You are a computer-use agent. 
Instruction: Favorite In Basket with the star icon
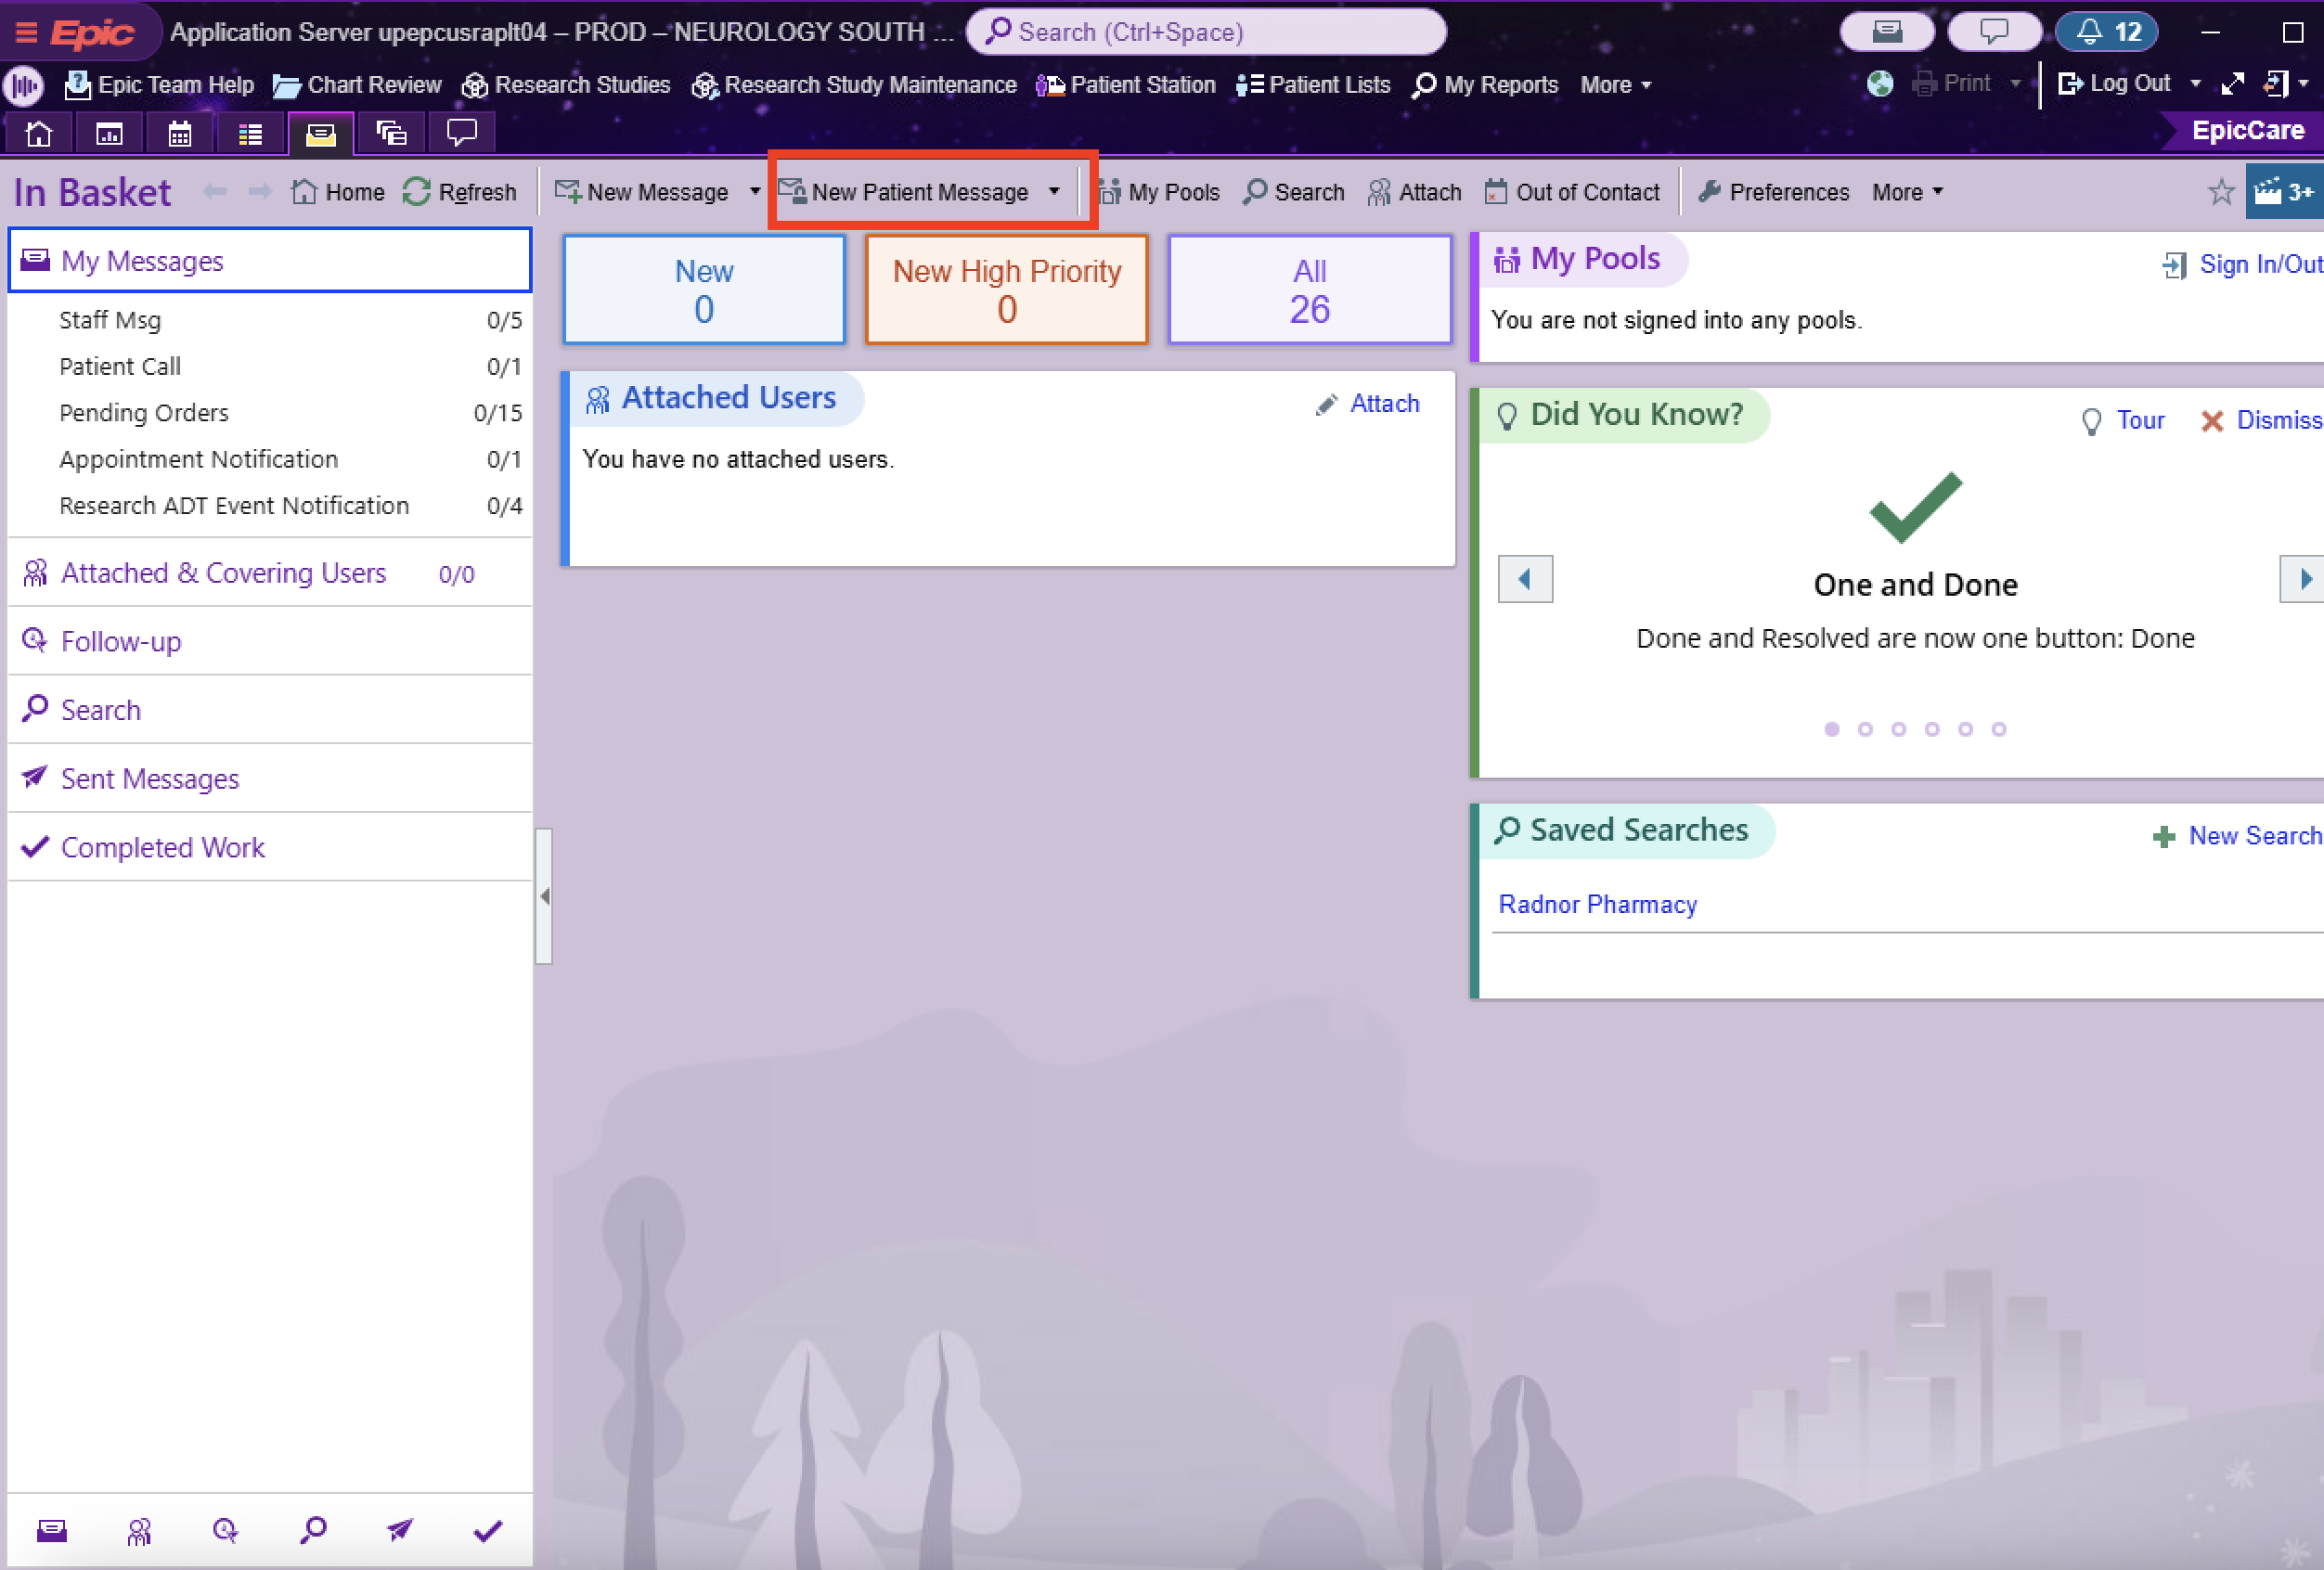[2221, 192]
